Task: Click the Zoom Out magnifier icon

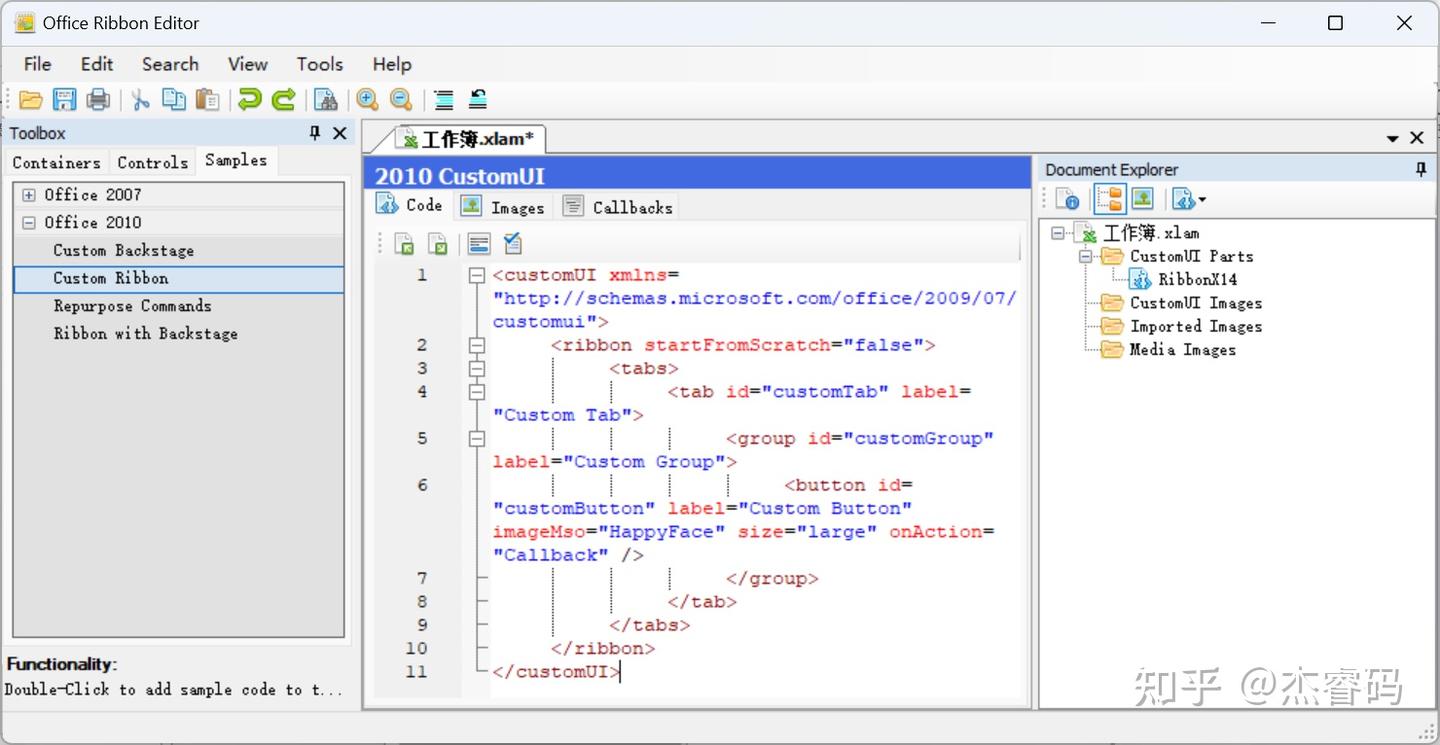Action: click(x=401, y=99)
